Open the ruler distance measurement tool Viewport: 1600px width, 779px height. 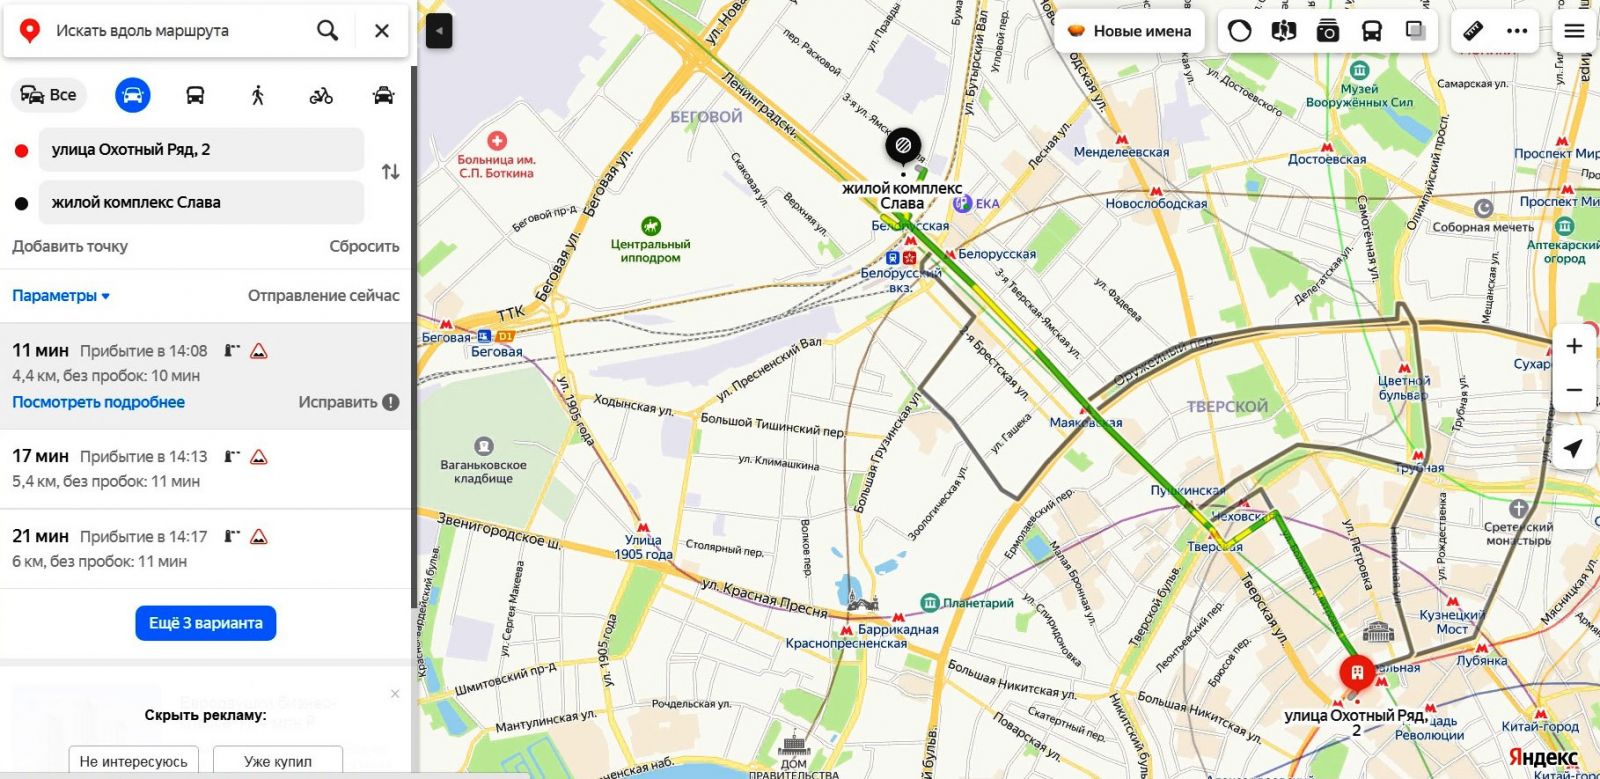tap(1473, 31)
